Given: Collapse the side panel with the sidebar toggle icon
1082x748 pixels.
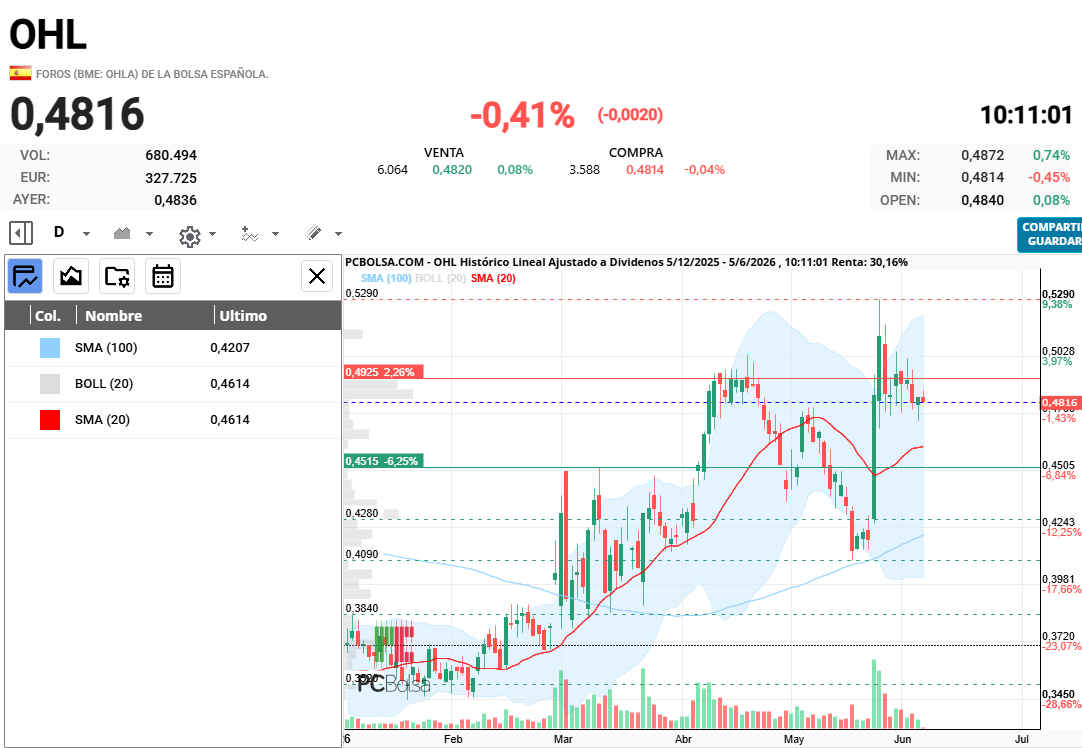Looking at the screenshot, I should point(21,233).
